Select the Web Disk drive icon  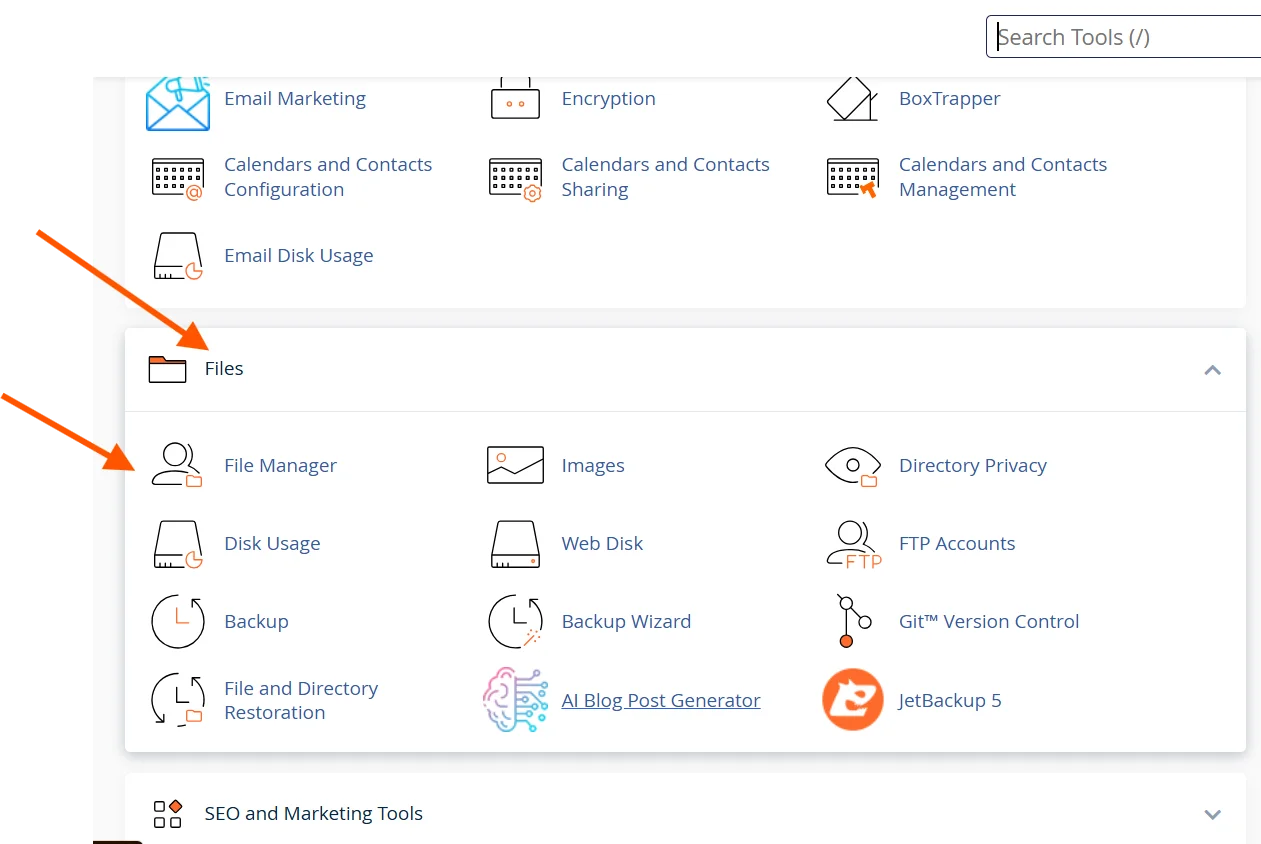click(514, 543)
